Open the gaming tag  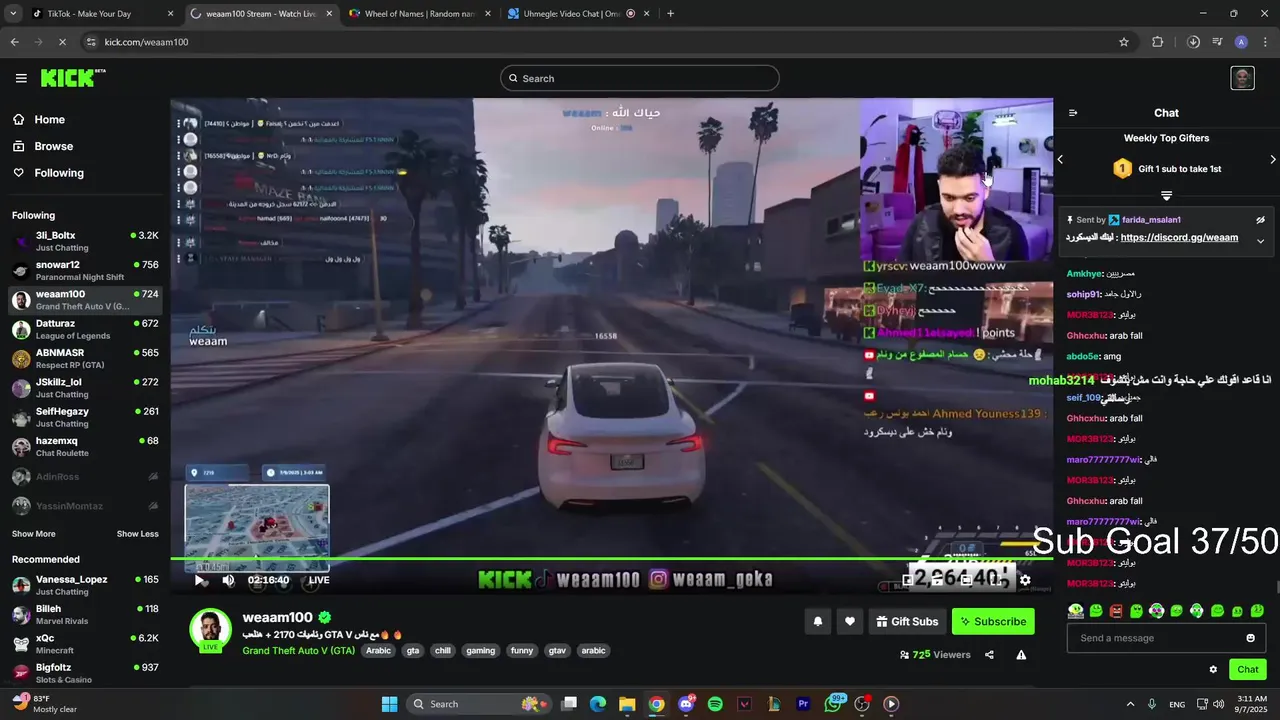(x=481, y=651)
